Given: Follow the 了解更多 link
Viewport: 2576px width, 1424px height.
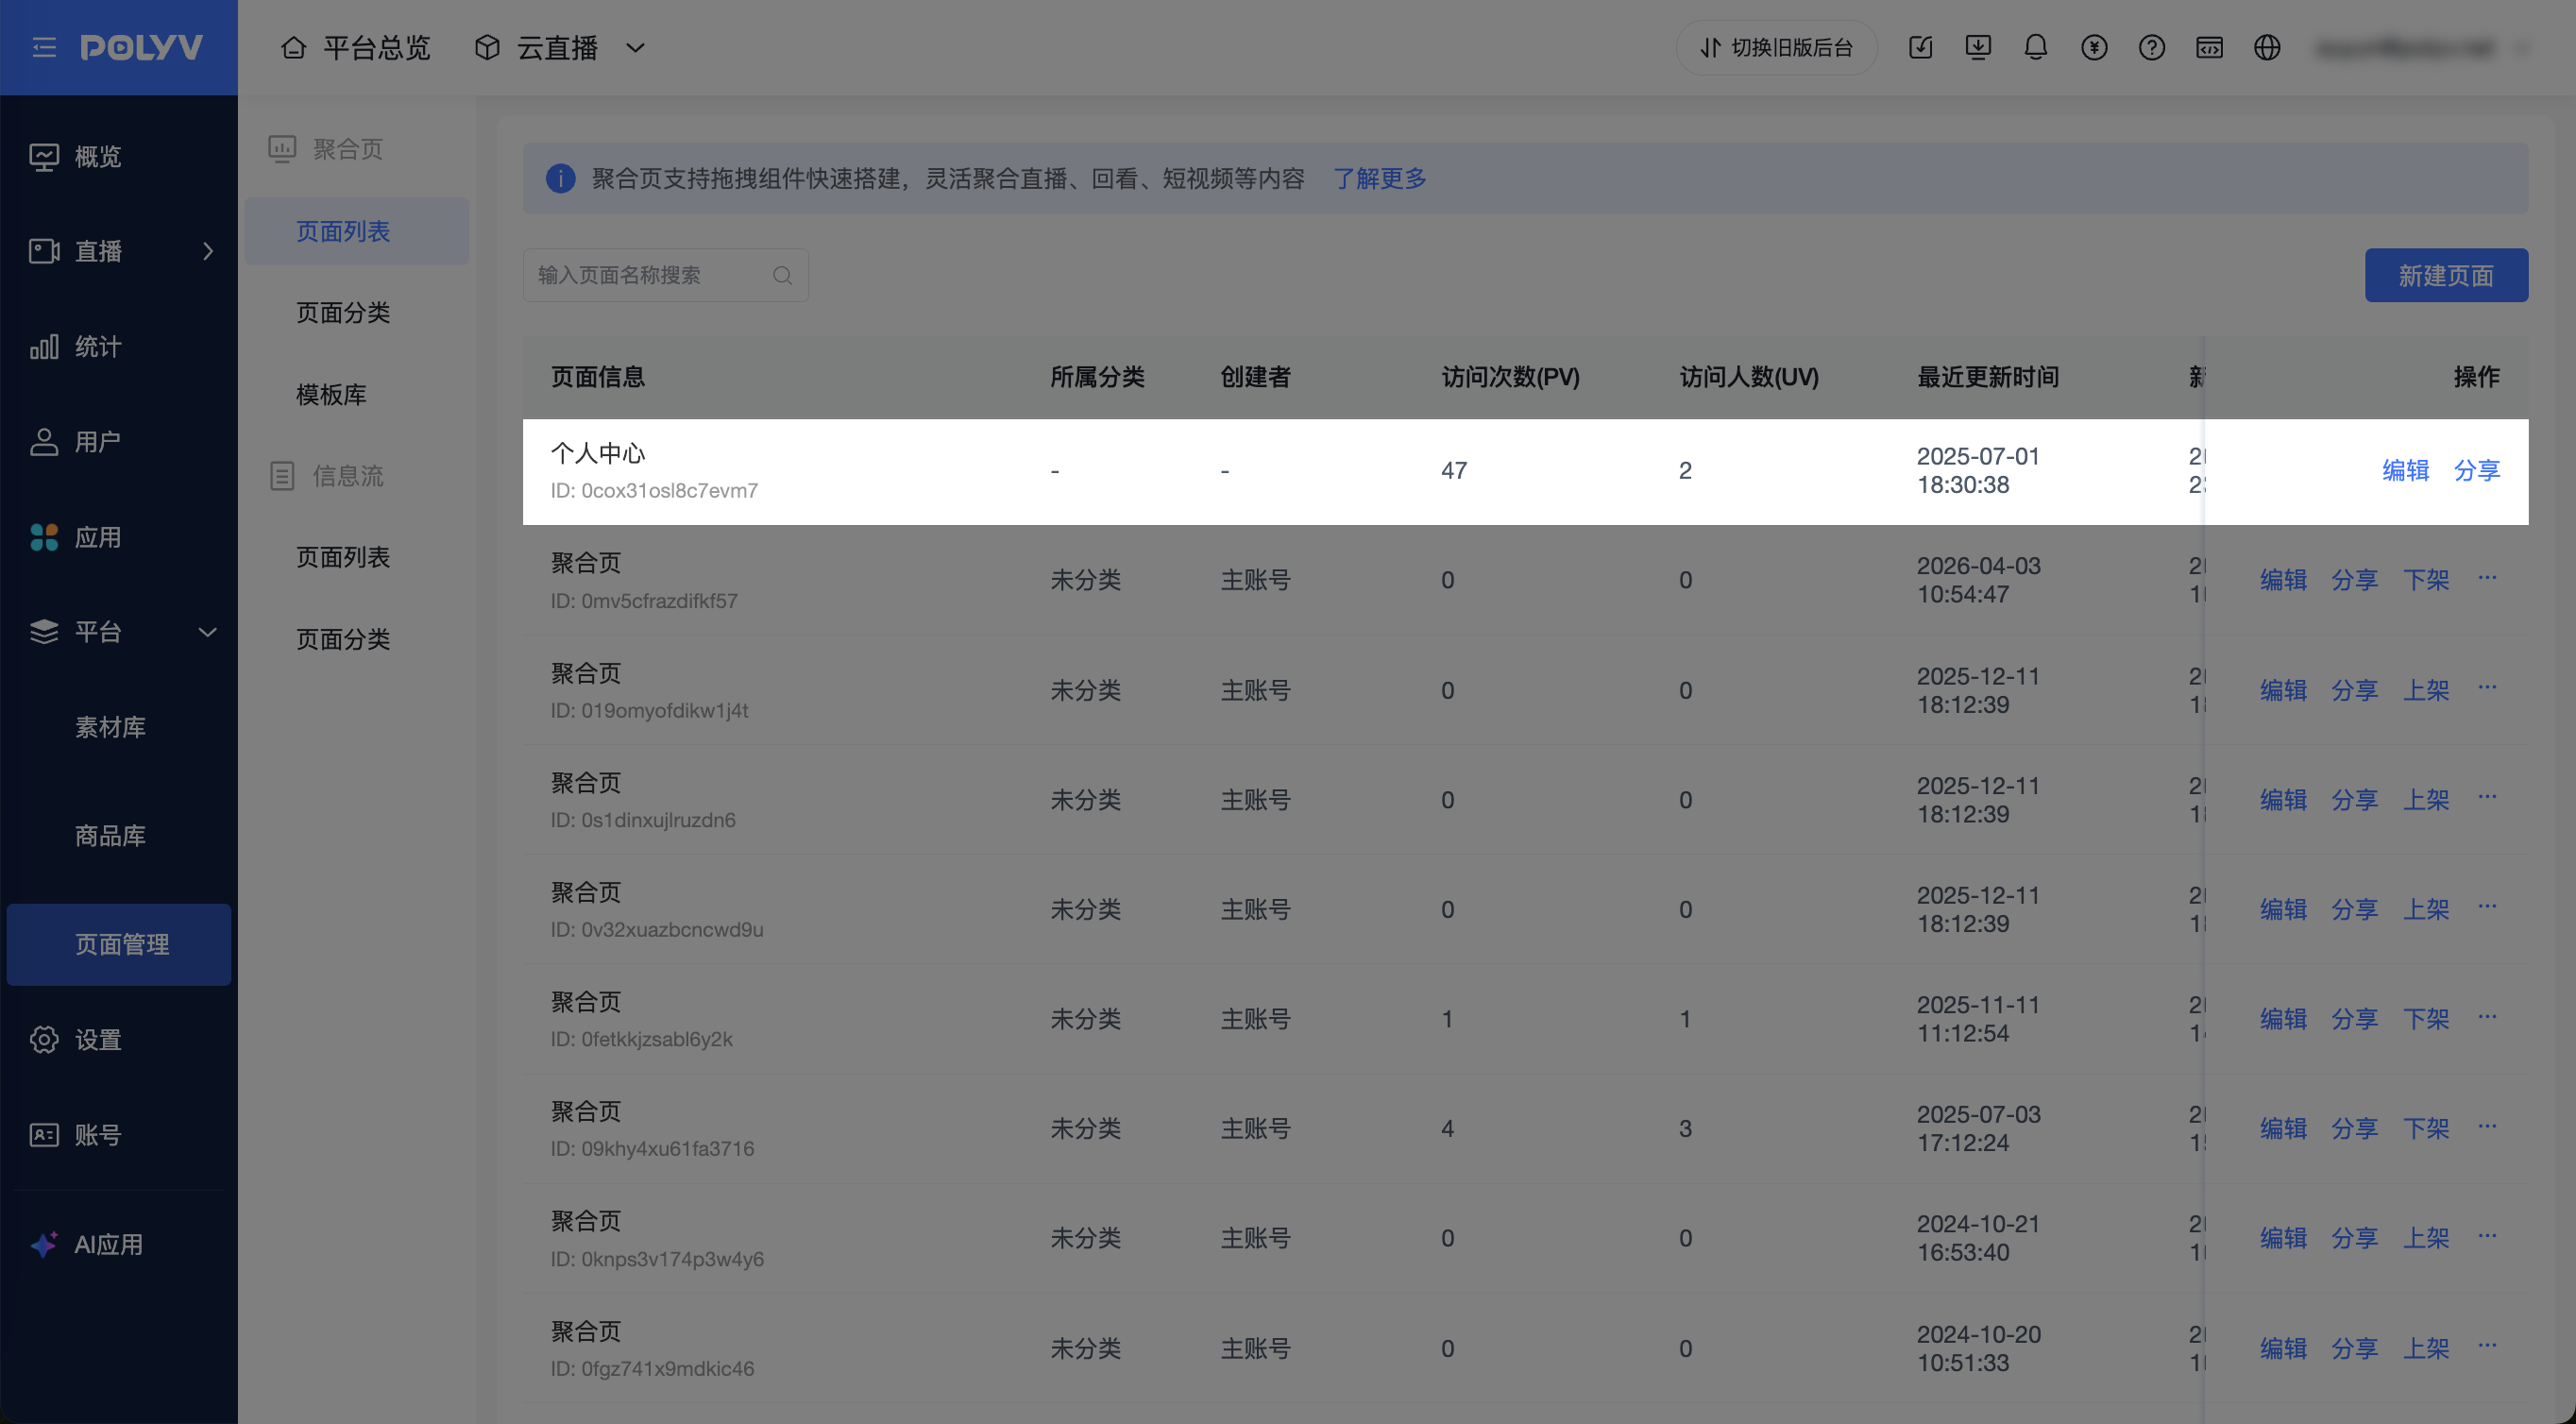Looking at the screenshot, I should point(1379,178).
